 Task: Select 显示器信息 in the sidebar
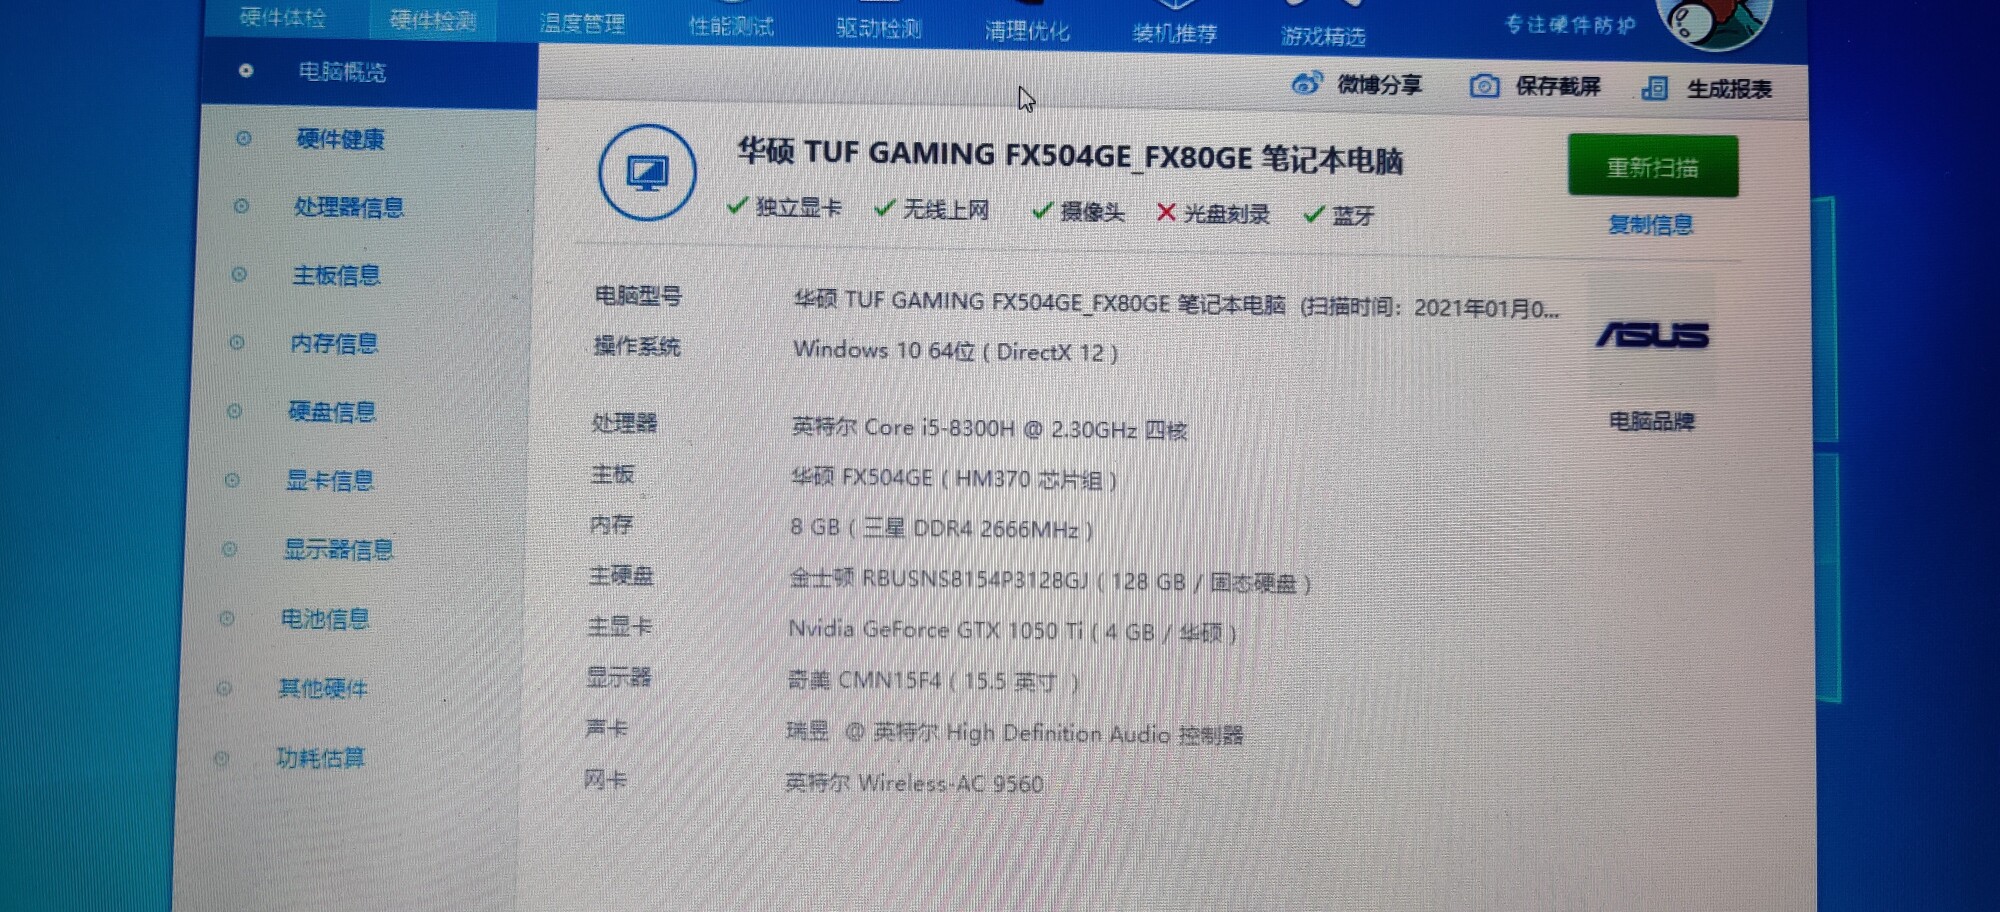[x=339, y=549]
